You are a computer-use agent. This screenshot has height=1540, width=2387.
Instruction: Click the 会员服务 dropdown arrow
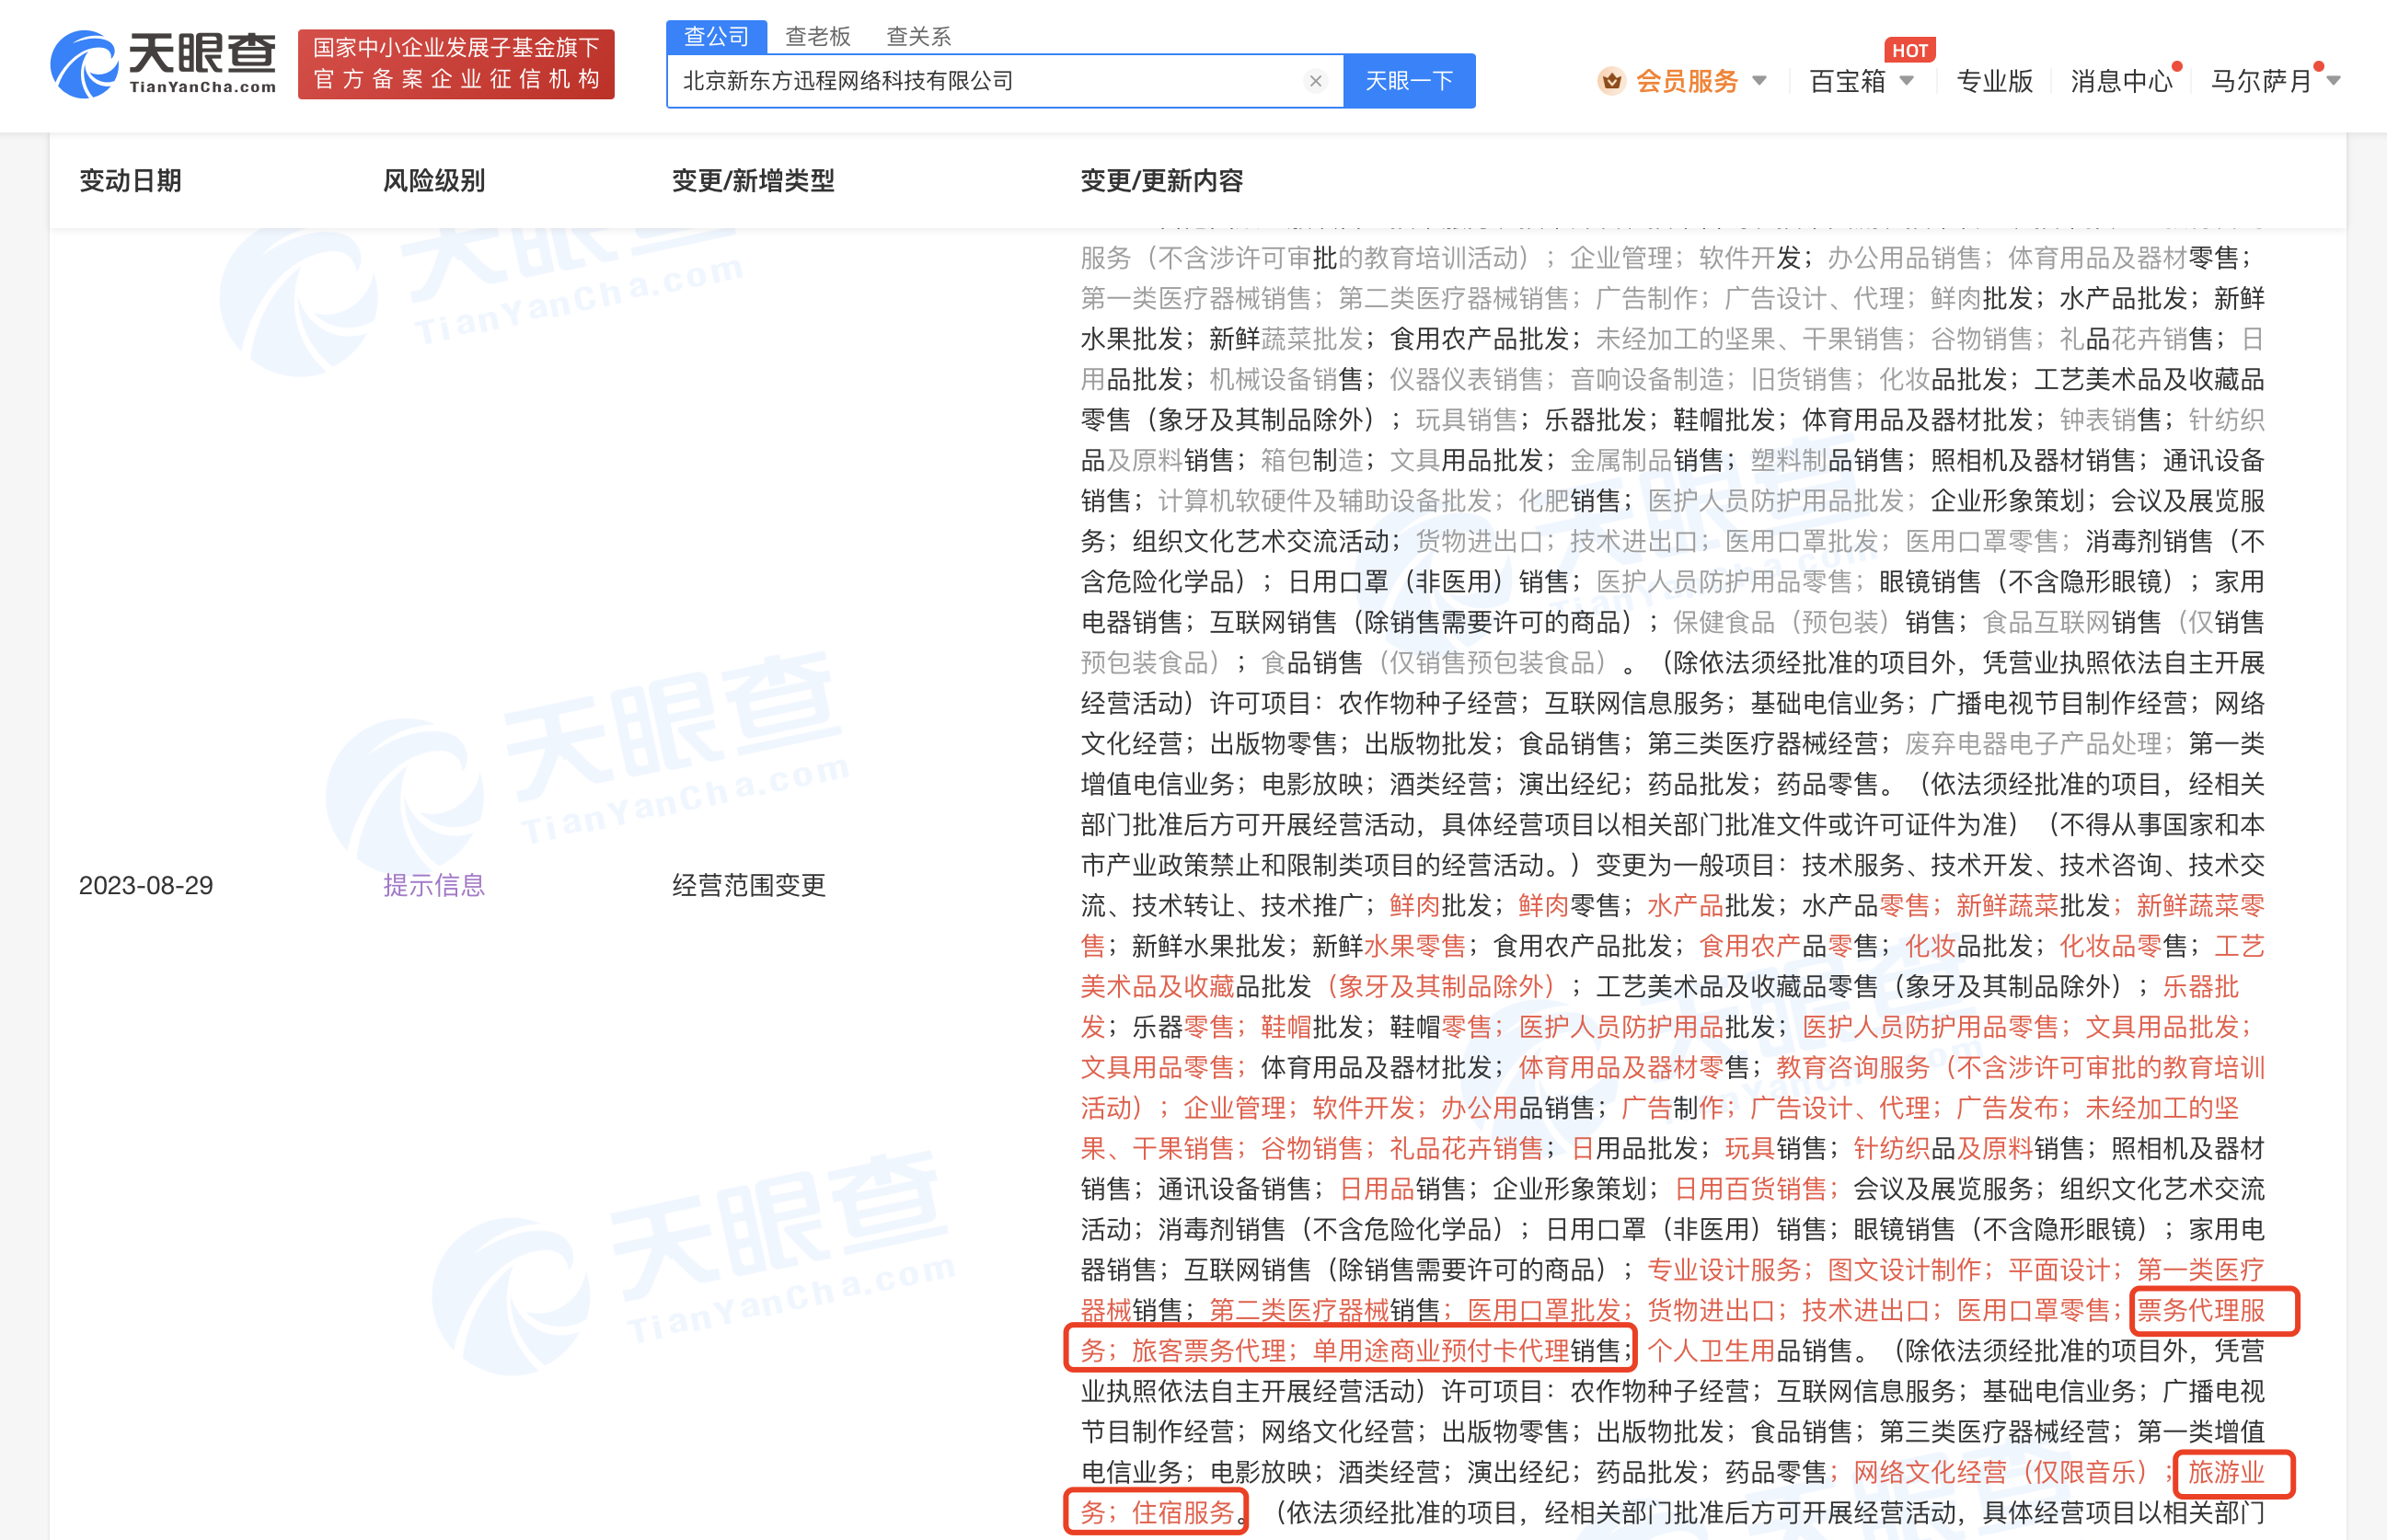1759,81
